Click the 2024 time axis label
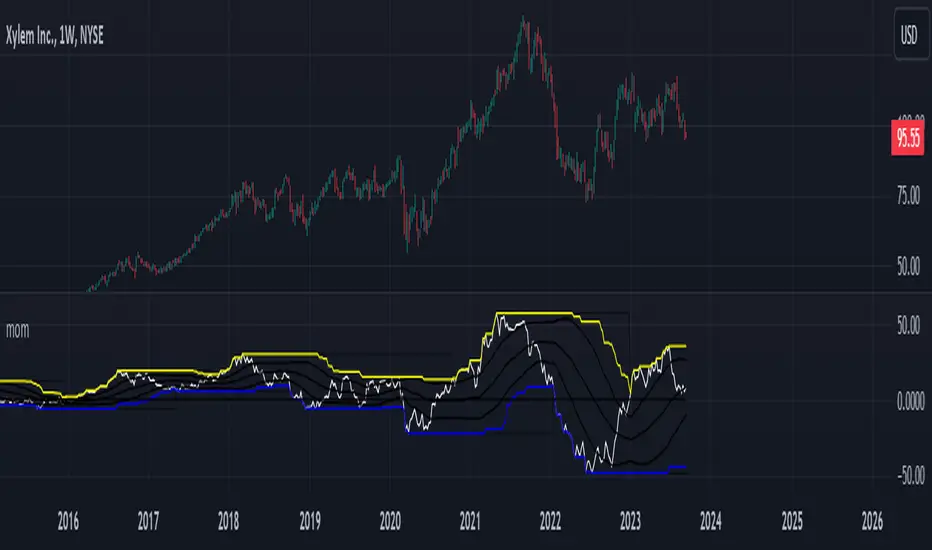Viewport: 932px width, 550px height. tap(711, 521)
